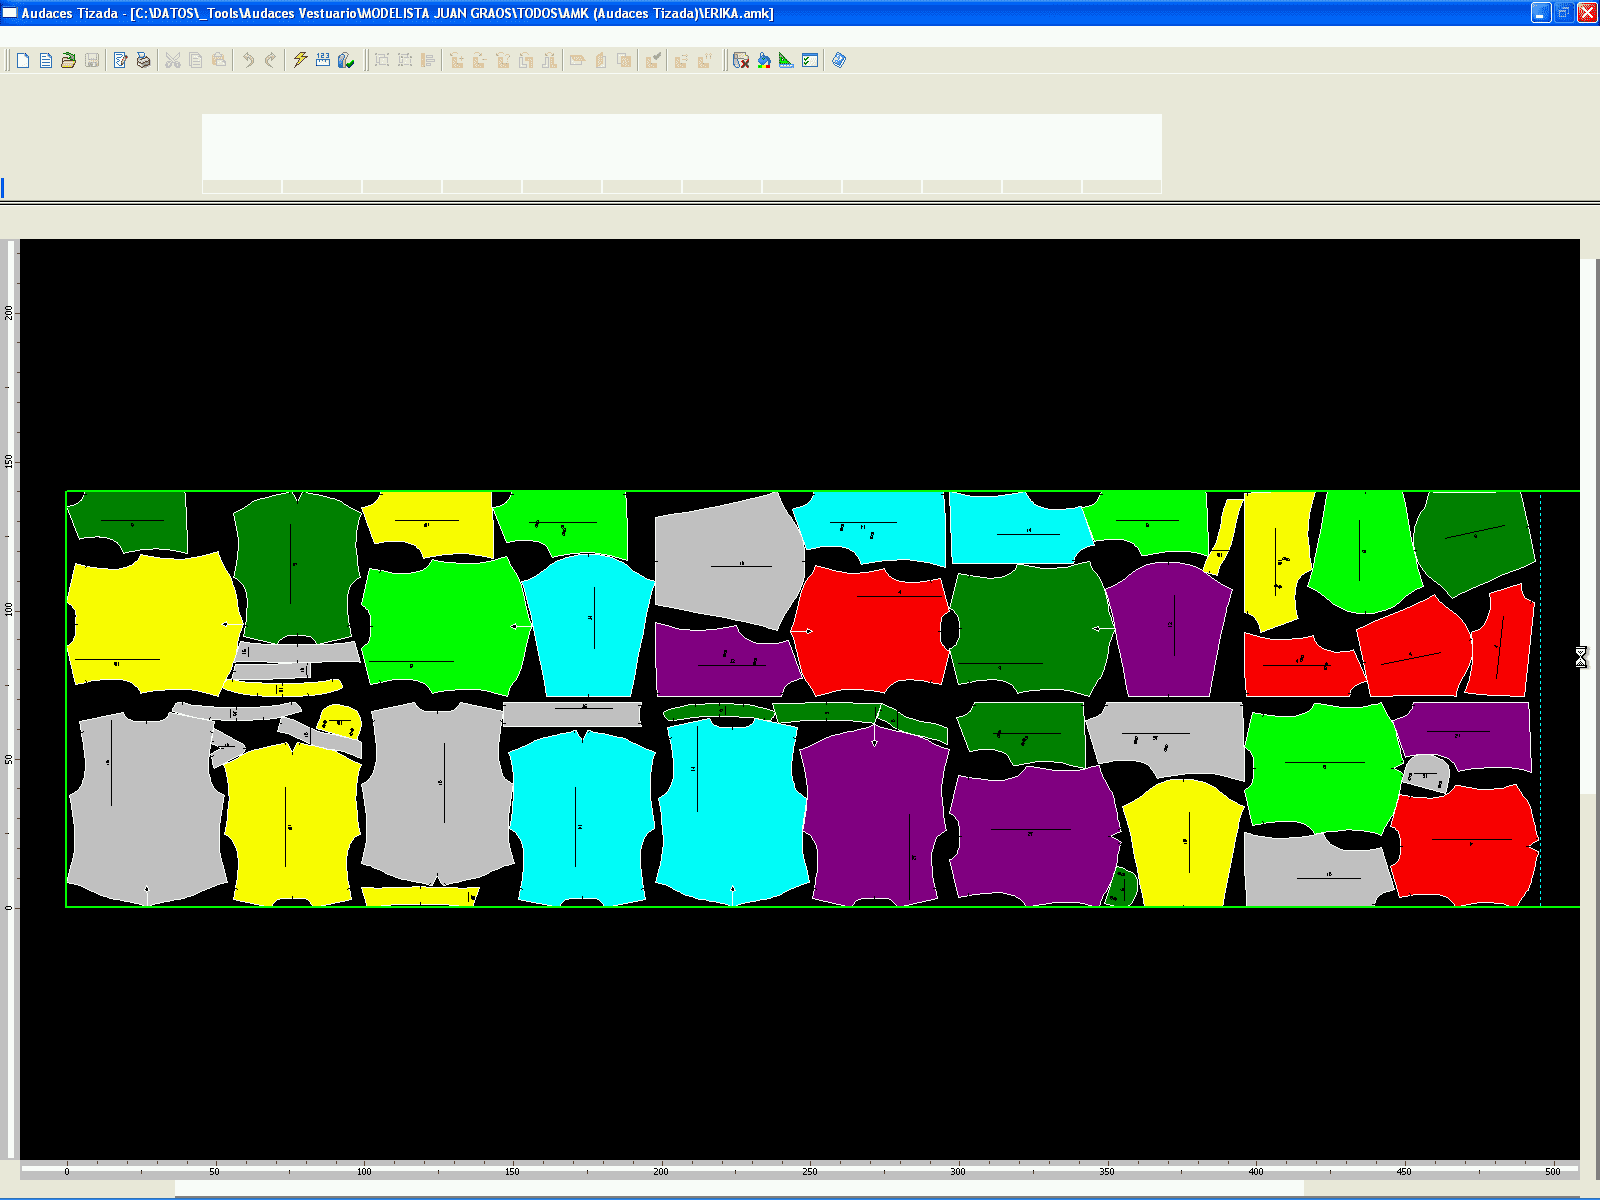Open an existing marker file
The height and width of the screenshot is (1200, 1600).
69,61
